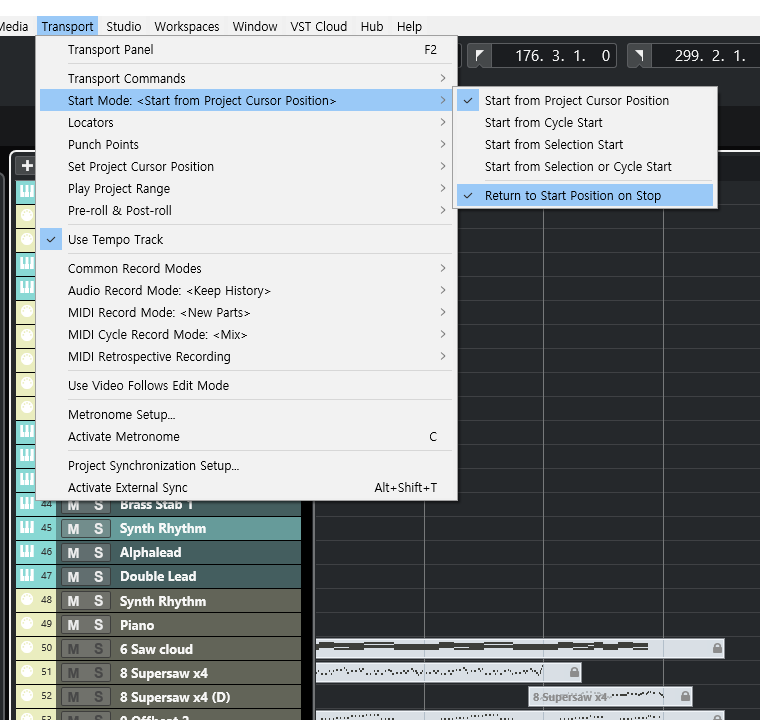
Task: Click the left locator marker icon
Action: tap(480, 56)
